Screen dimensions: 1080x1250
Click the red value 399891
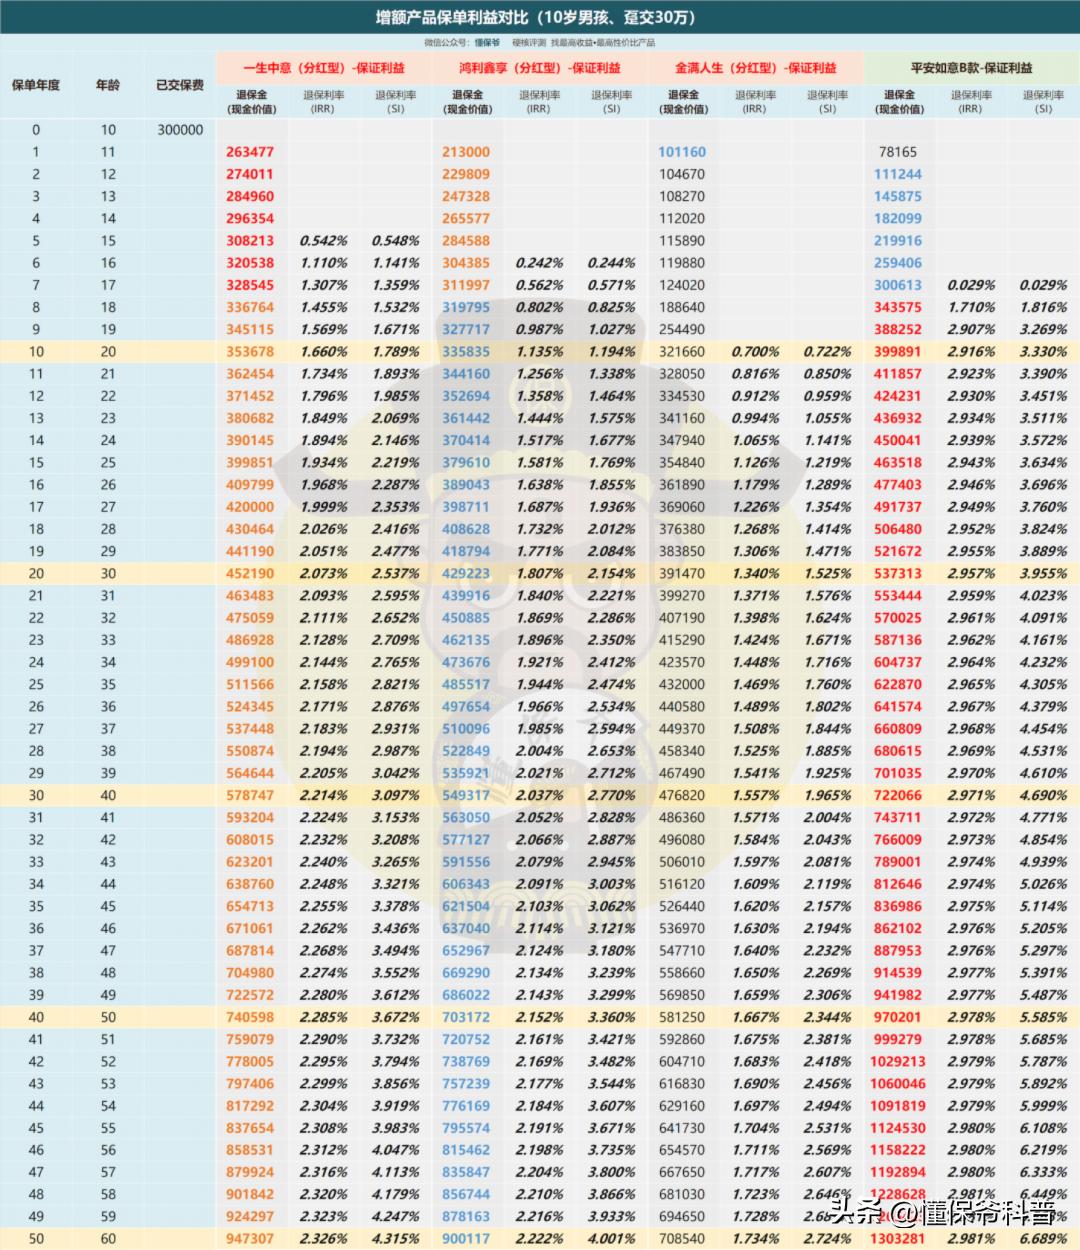click(898, 352)
